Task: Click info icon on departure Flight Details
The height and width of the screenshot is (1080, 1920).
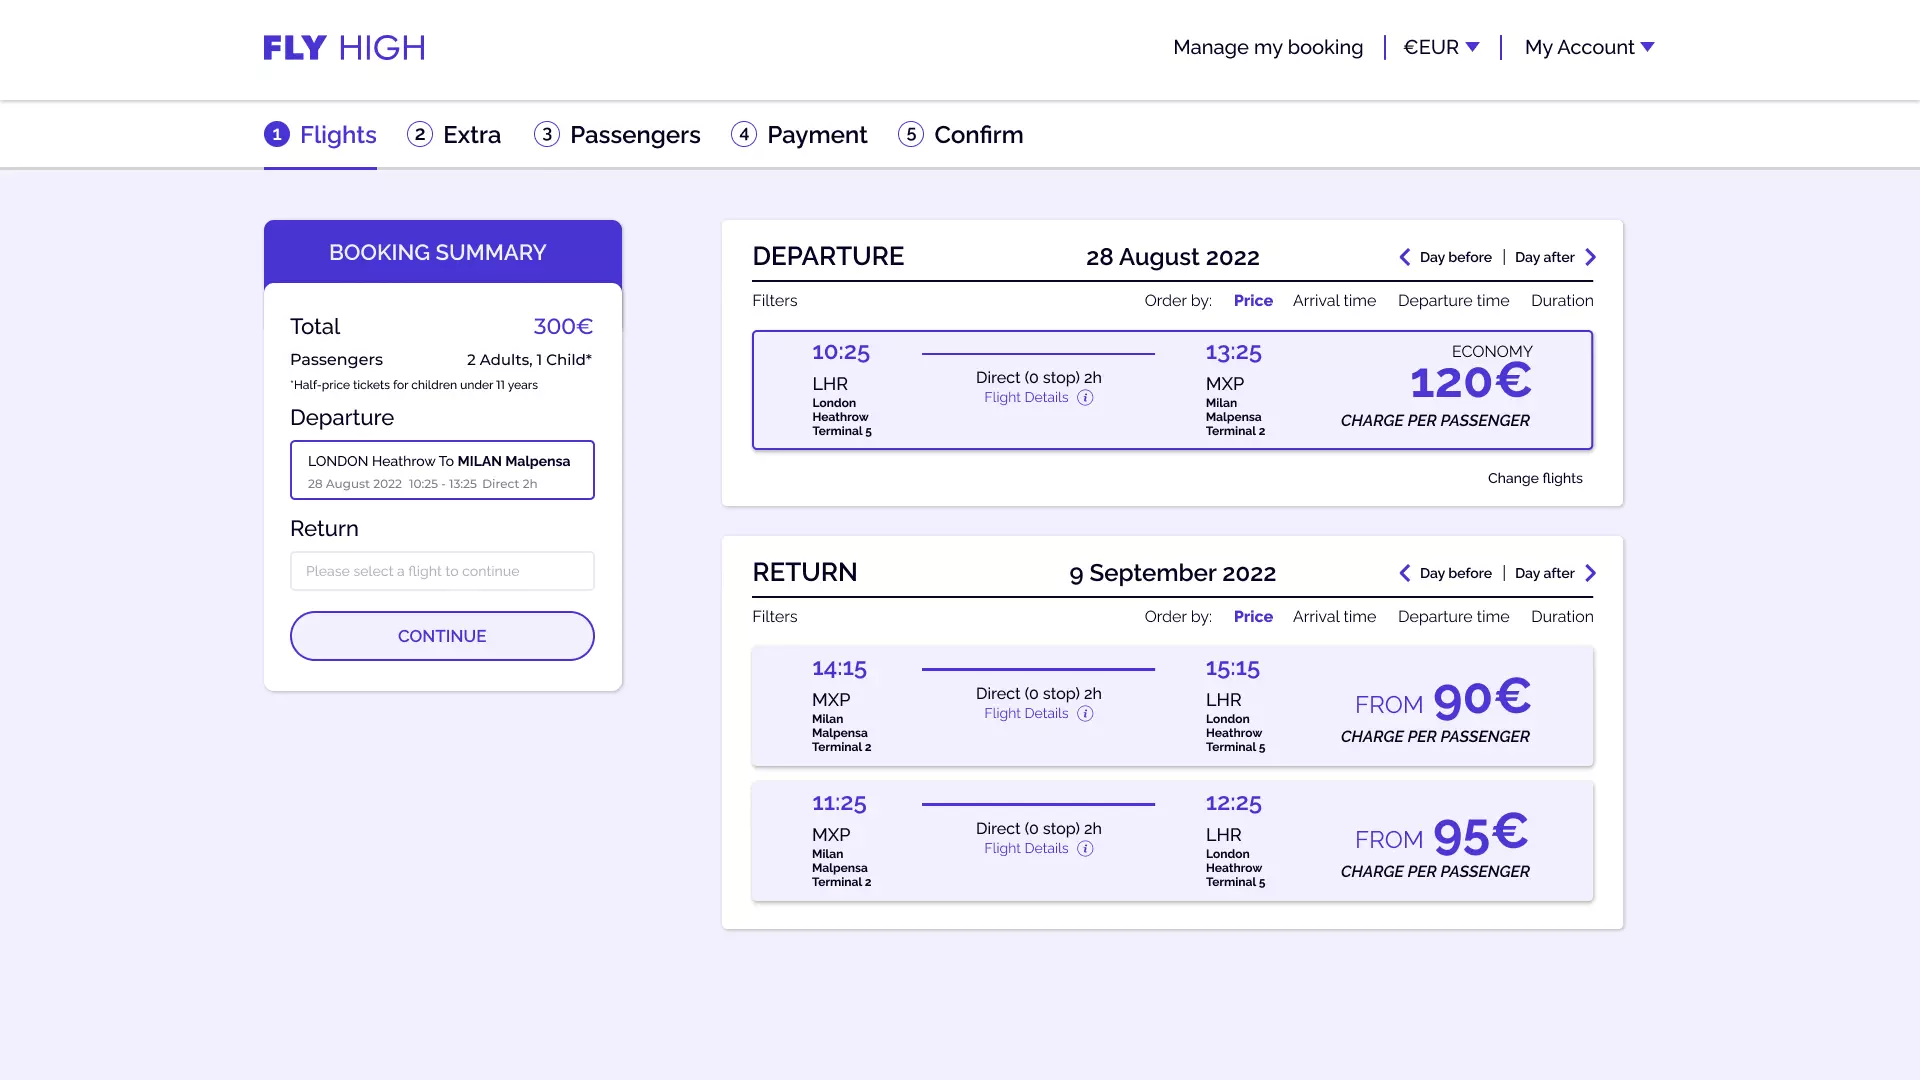Action: click(x=1085, y=398)
